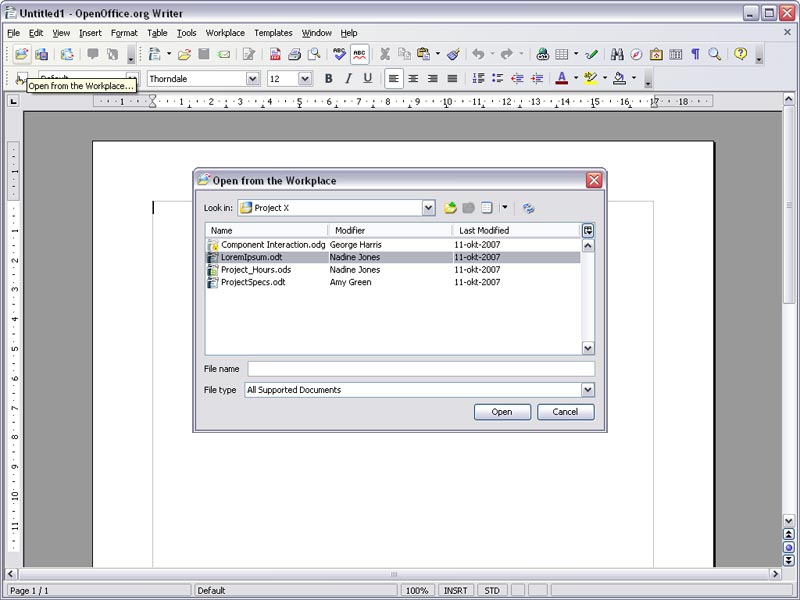Expand the Look in Project X dropdown
The image size is (800, 600).
[428, 208]
